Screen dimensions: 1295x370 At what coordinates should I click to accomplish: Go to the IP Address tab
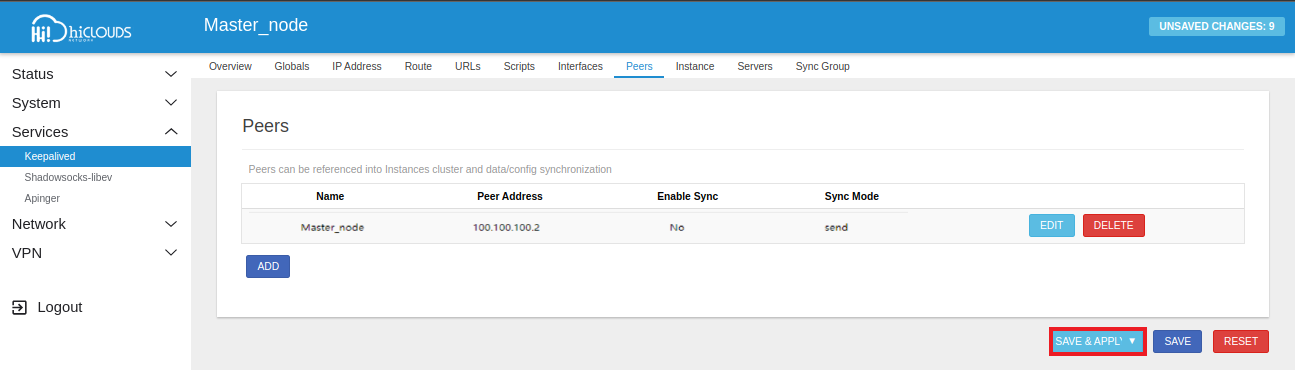tap(357, 66)
